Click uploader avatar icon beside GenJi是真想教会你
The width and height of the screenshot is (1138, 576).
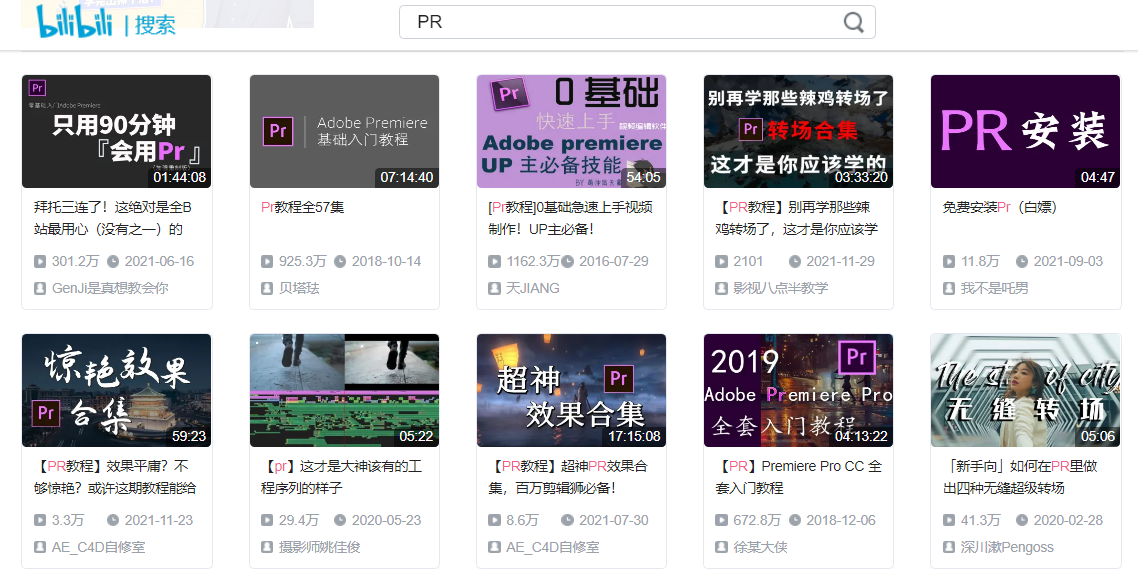[x=40, y=288]
